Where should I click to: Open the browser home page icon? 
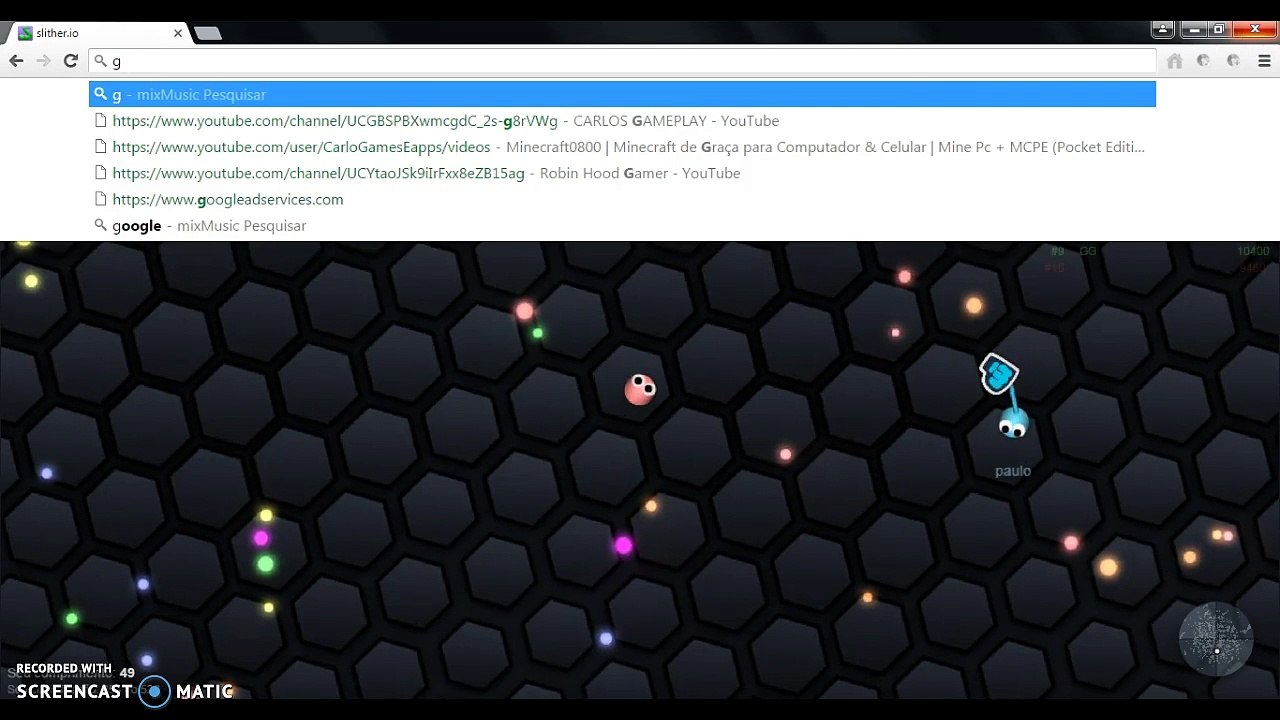click(x=1175, y=61)
